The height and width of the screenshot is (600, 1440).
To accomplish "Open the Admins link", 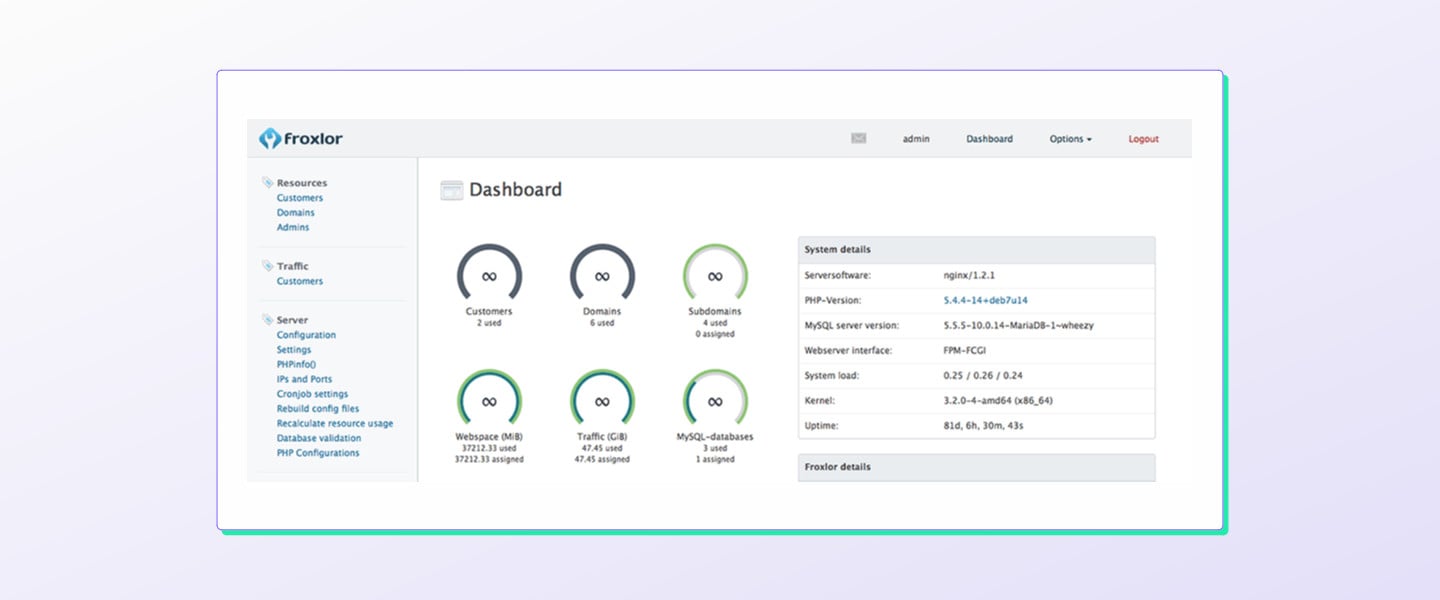I will (293, 227).
